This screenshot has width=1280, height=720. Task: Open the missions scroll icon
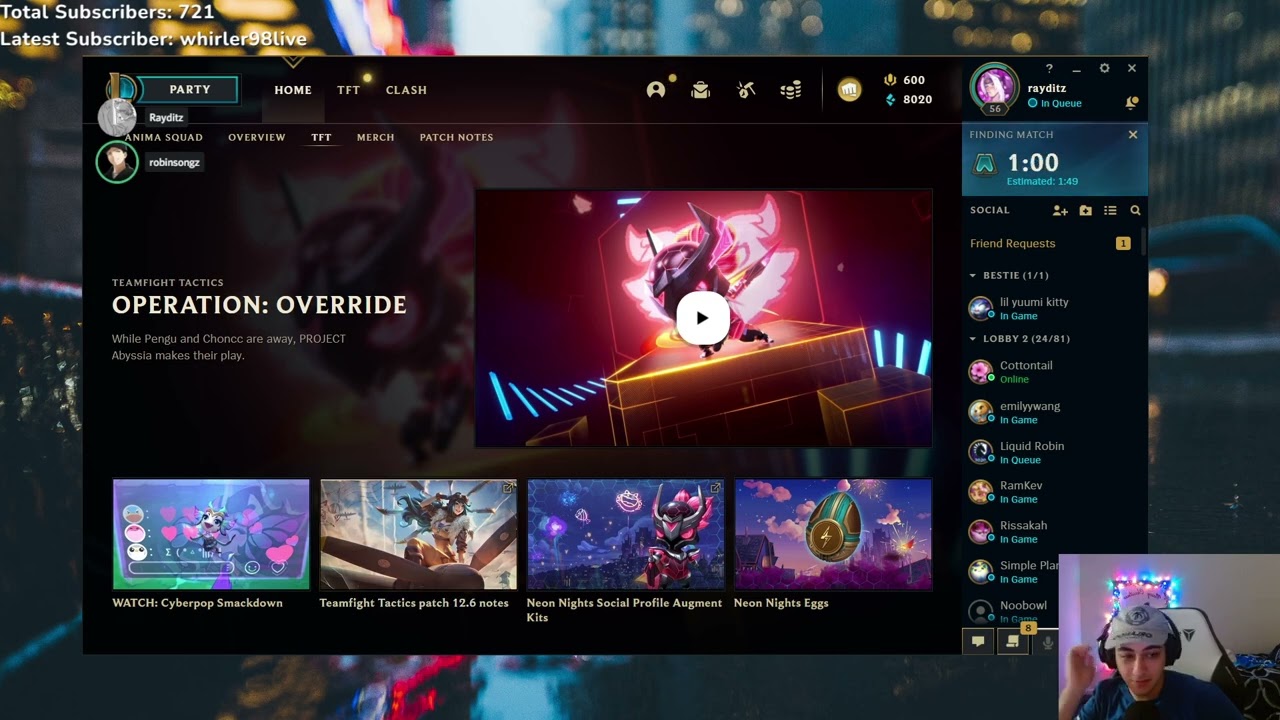(1013, 642)
